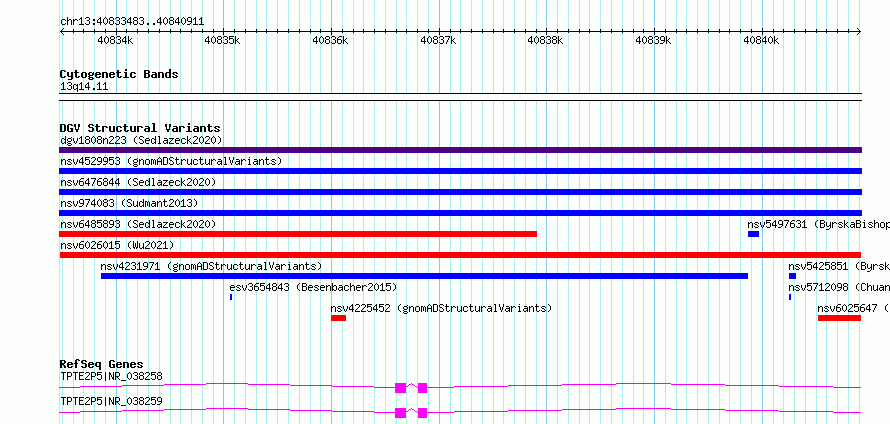Click the blue bar beneath nsv6476844
The height and width of the screenshot is (424, 890).
[460, 192]
